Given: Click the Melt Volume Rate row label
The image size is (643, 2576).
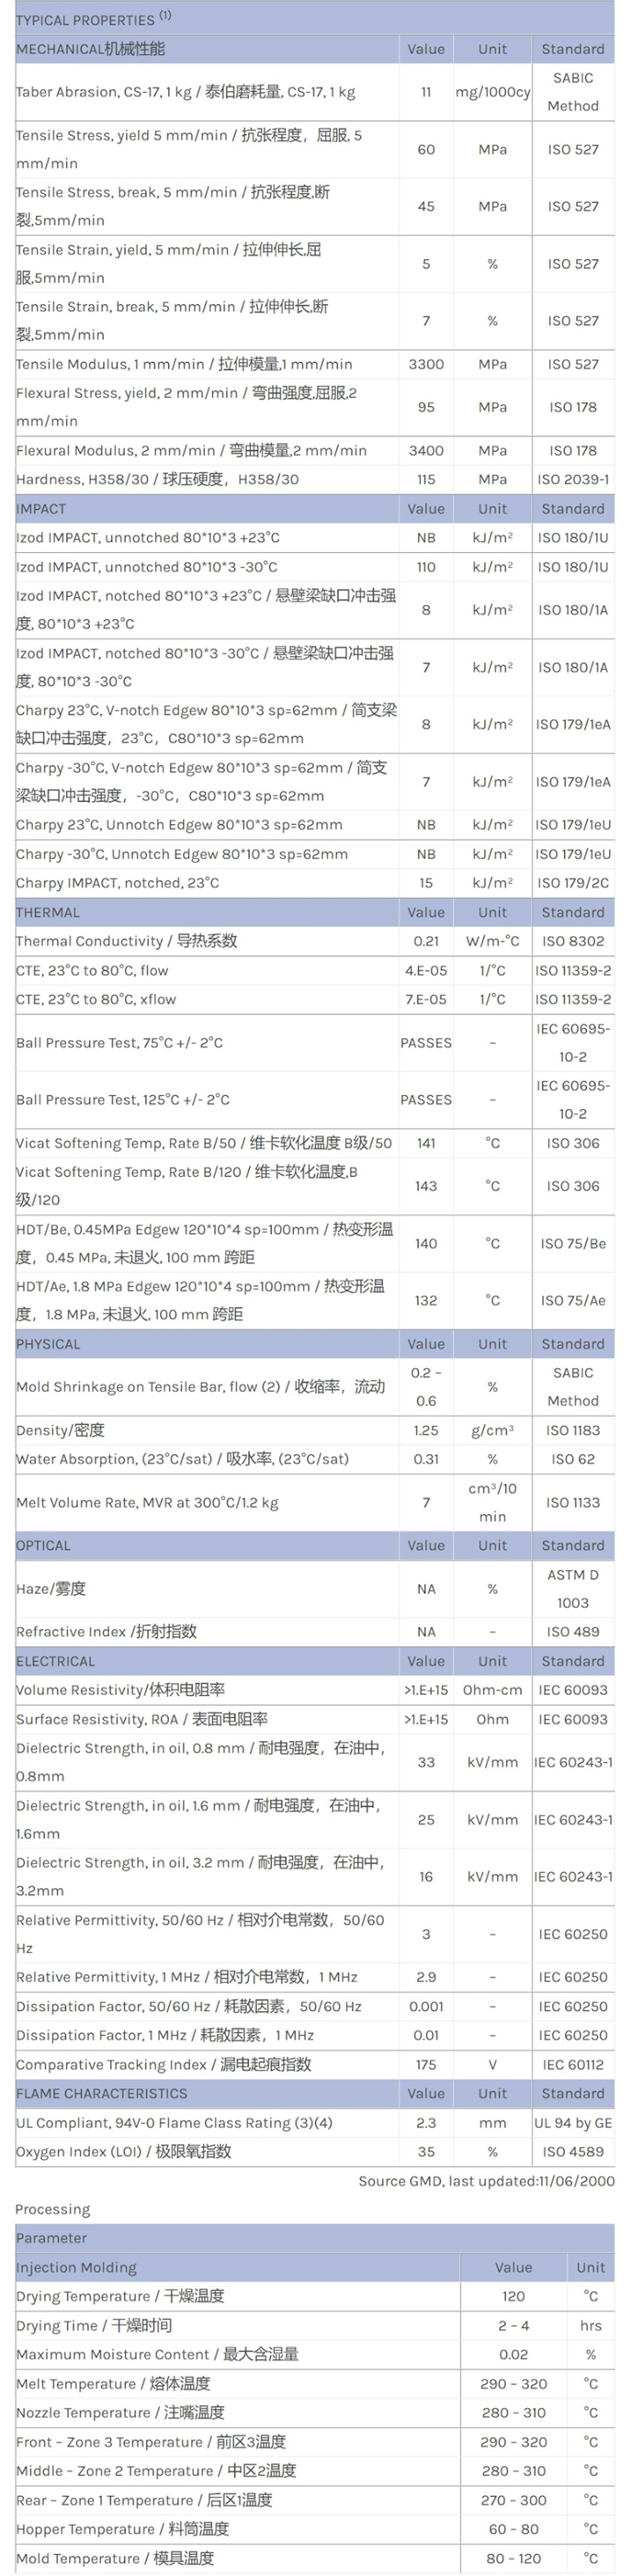Looking at the screenshot, I should tap(147, 1502).
